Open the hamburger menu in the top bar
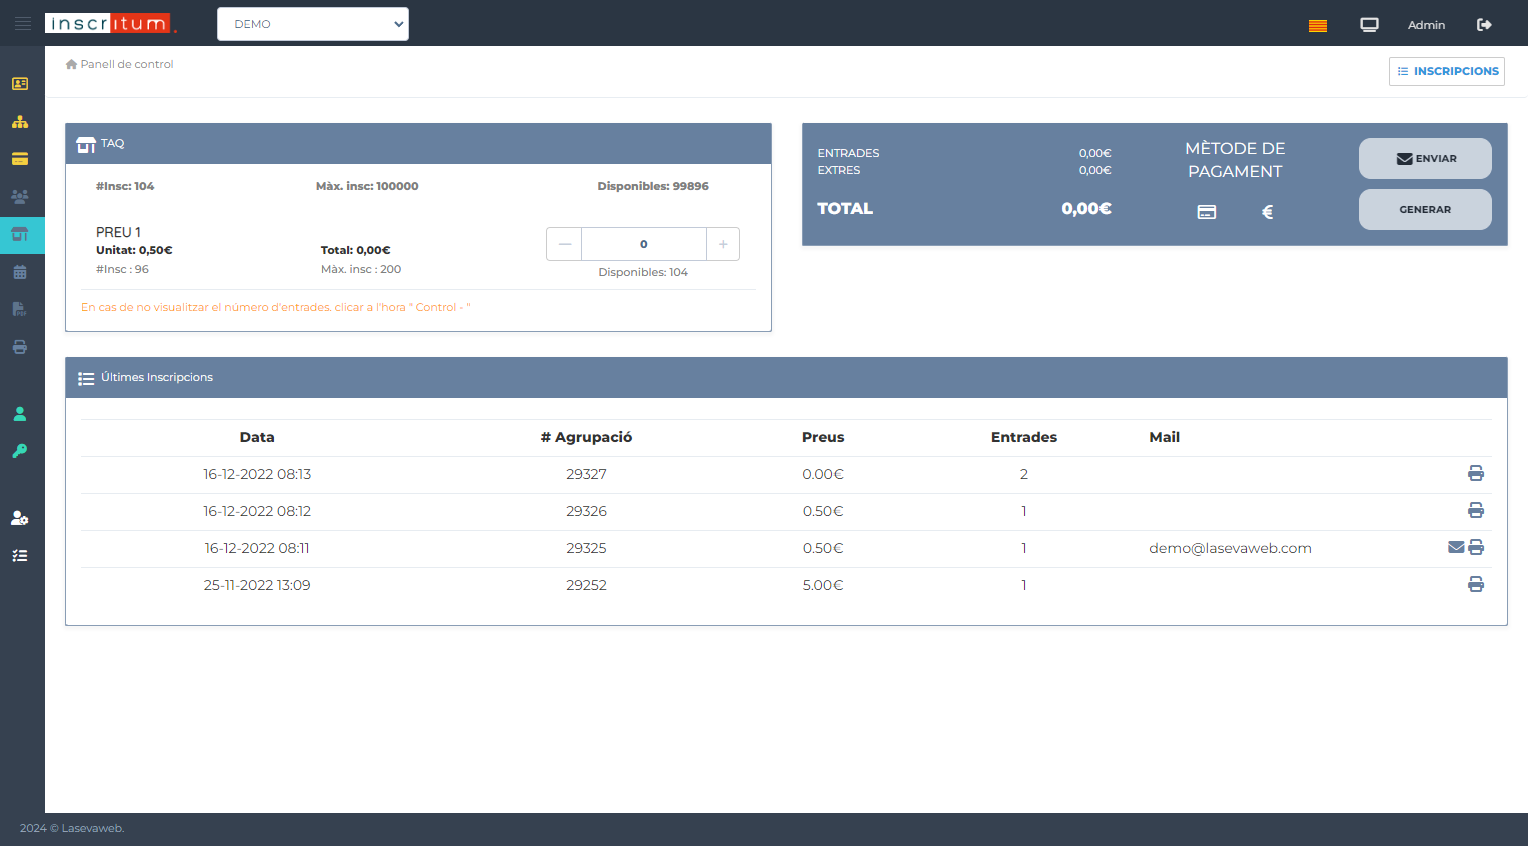 [x=22, y=23]
